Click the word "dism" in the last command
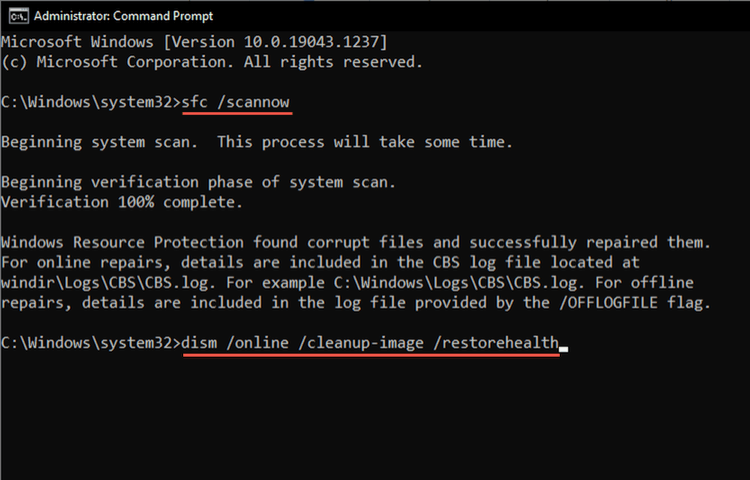The image size is (750, 480). tap(201, 343)
